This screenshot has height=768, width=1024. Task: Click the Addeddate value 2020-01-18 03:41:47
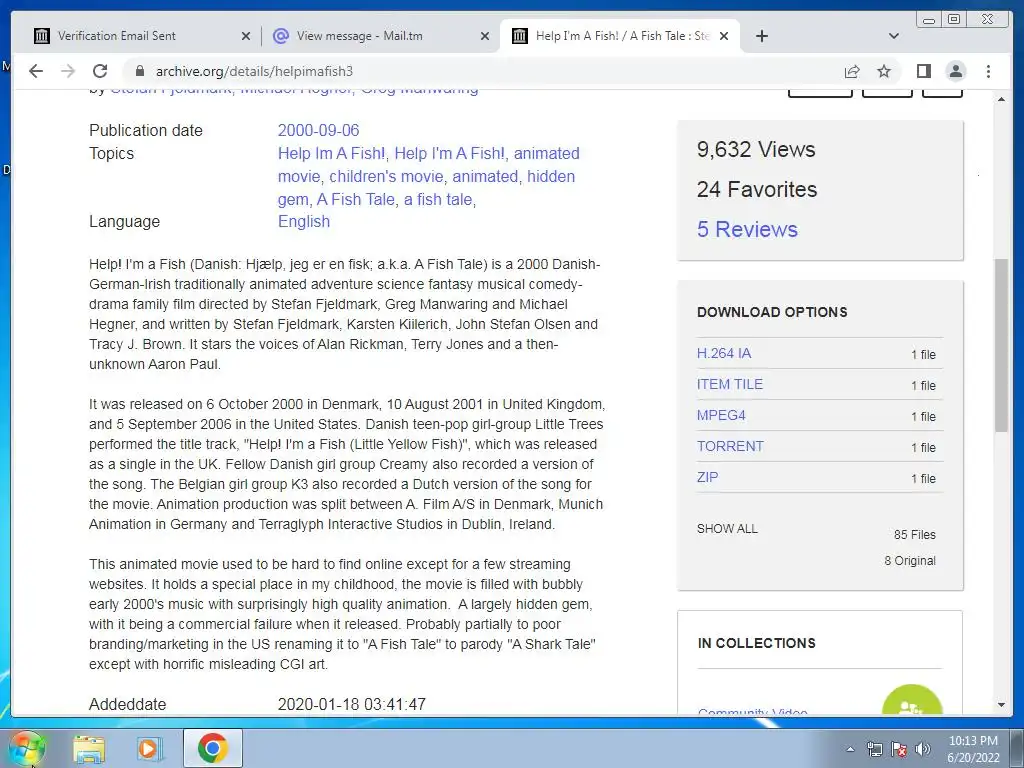point(351,705)
